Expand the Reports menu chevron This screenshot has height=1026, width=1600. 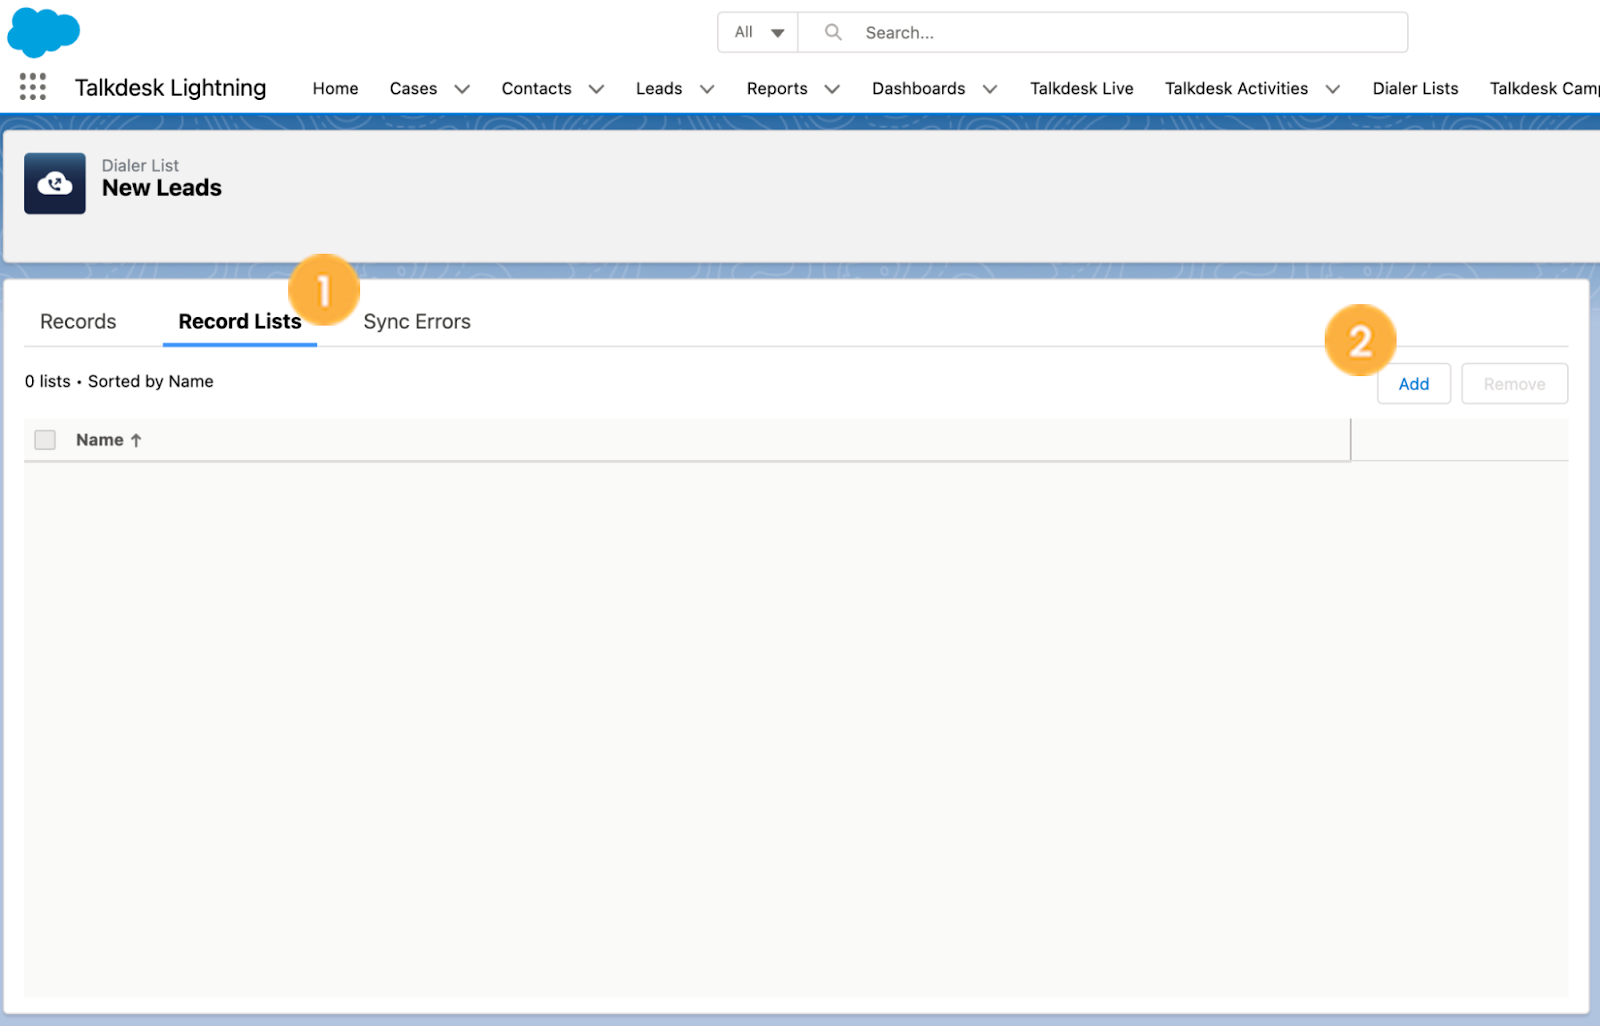[831, 89]
